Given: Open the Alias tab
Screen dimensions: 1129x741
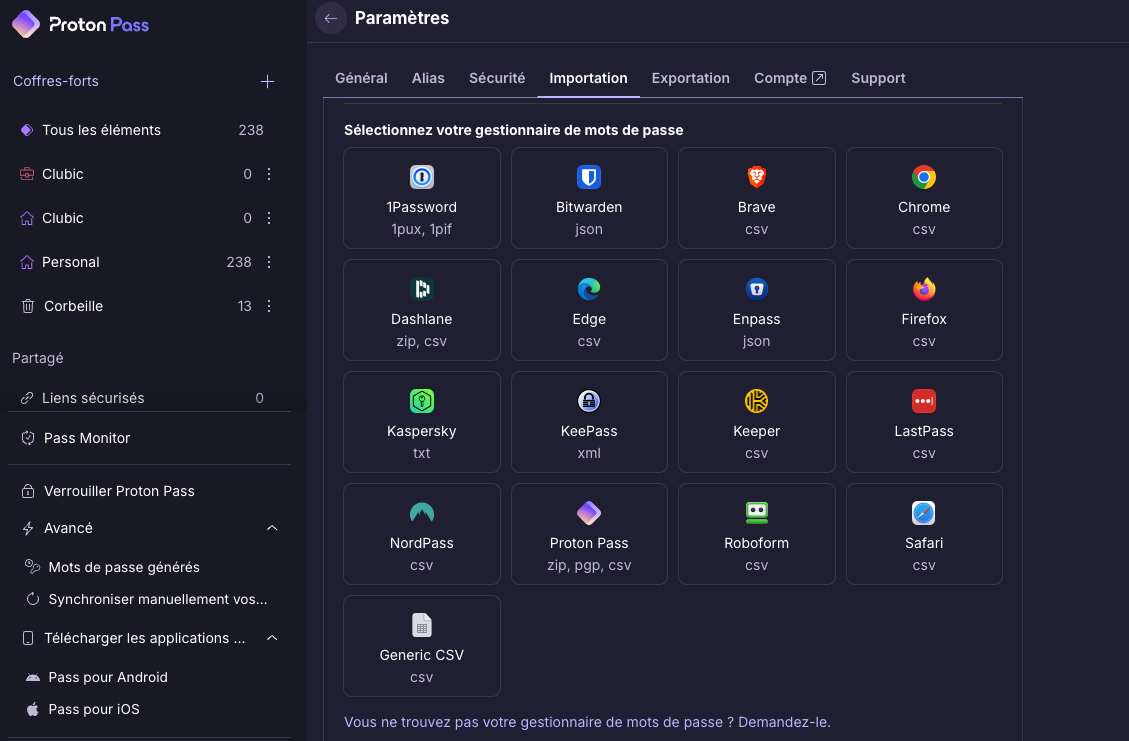Looking at the screenshot, I should pyautogui.click(x=428, y=78).
